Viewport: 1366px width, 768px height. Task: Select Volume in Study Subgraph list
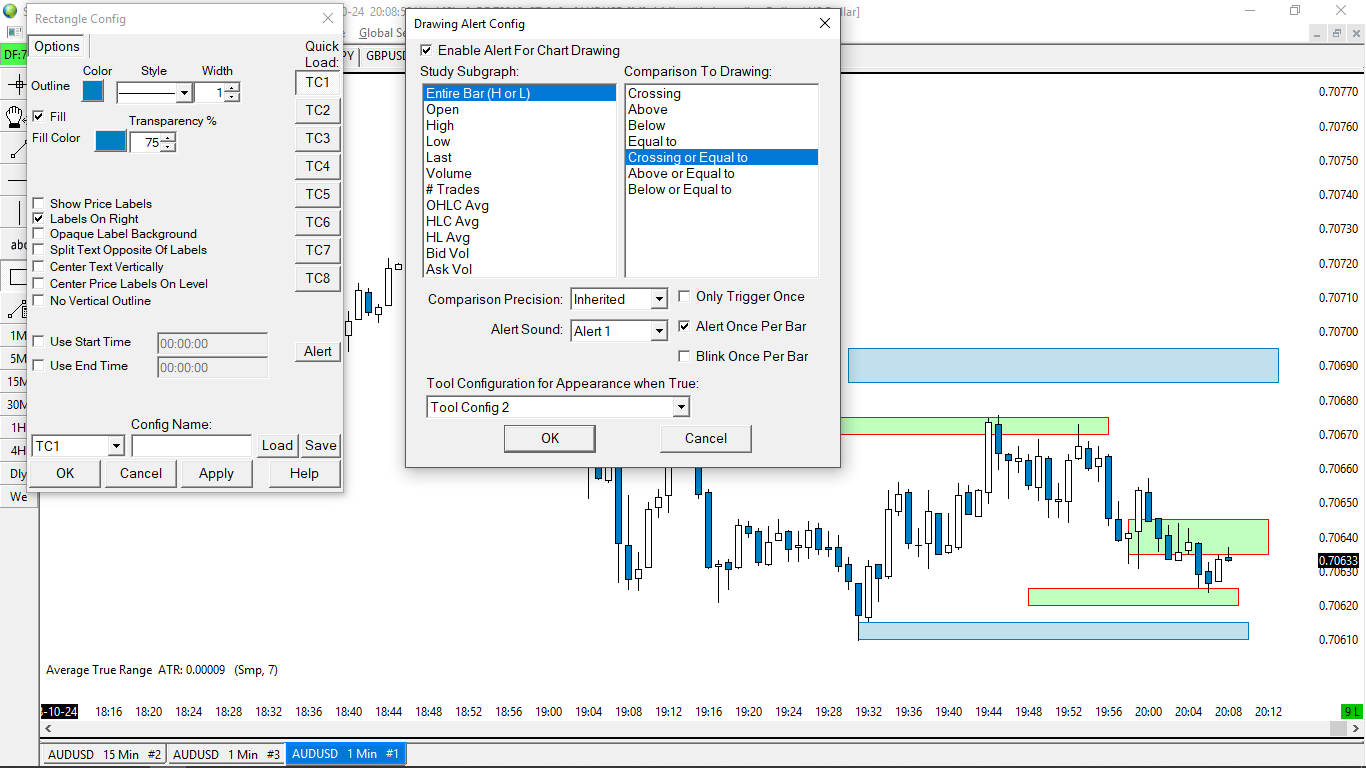point(519,174)
